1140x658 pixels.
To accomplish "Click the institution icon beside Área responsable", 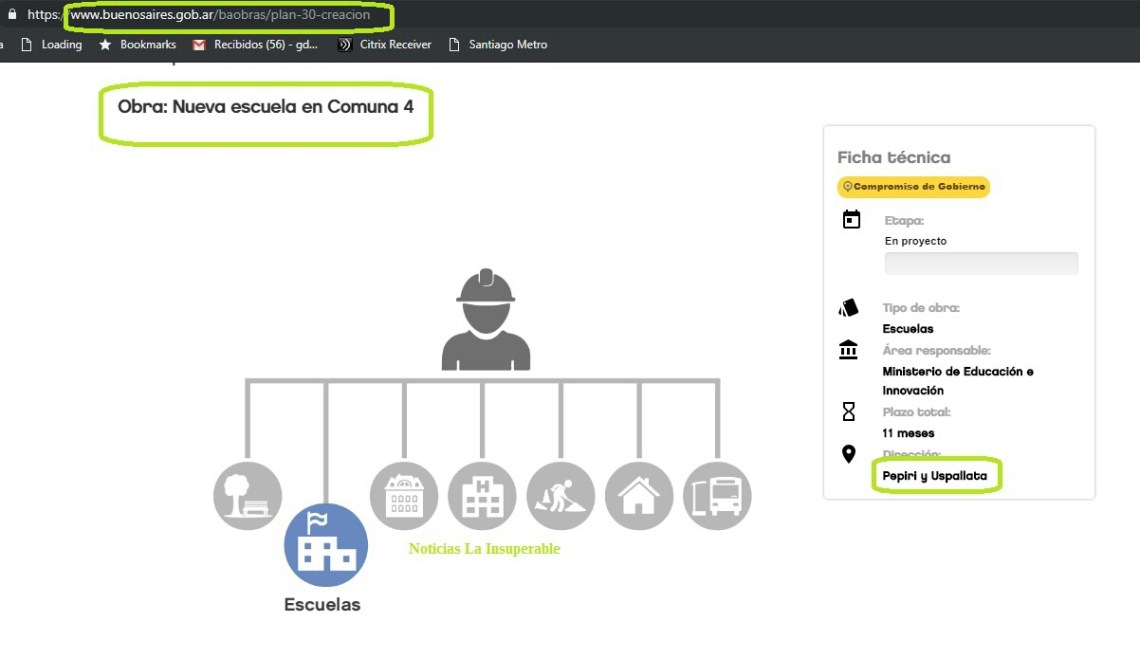I will pyautogui.click(x=849, y=350).
